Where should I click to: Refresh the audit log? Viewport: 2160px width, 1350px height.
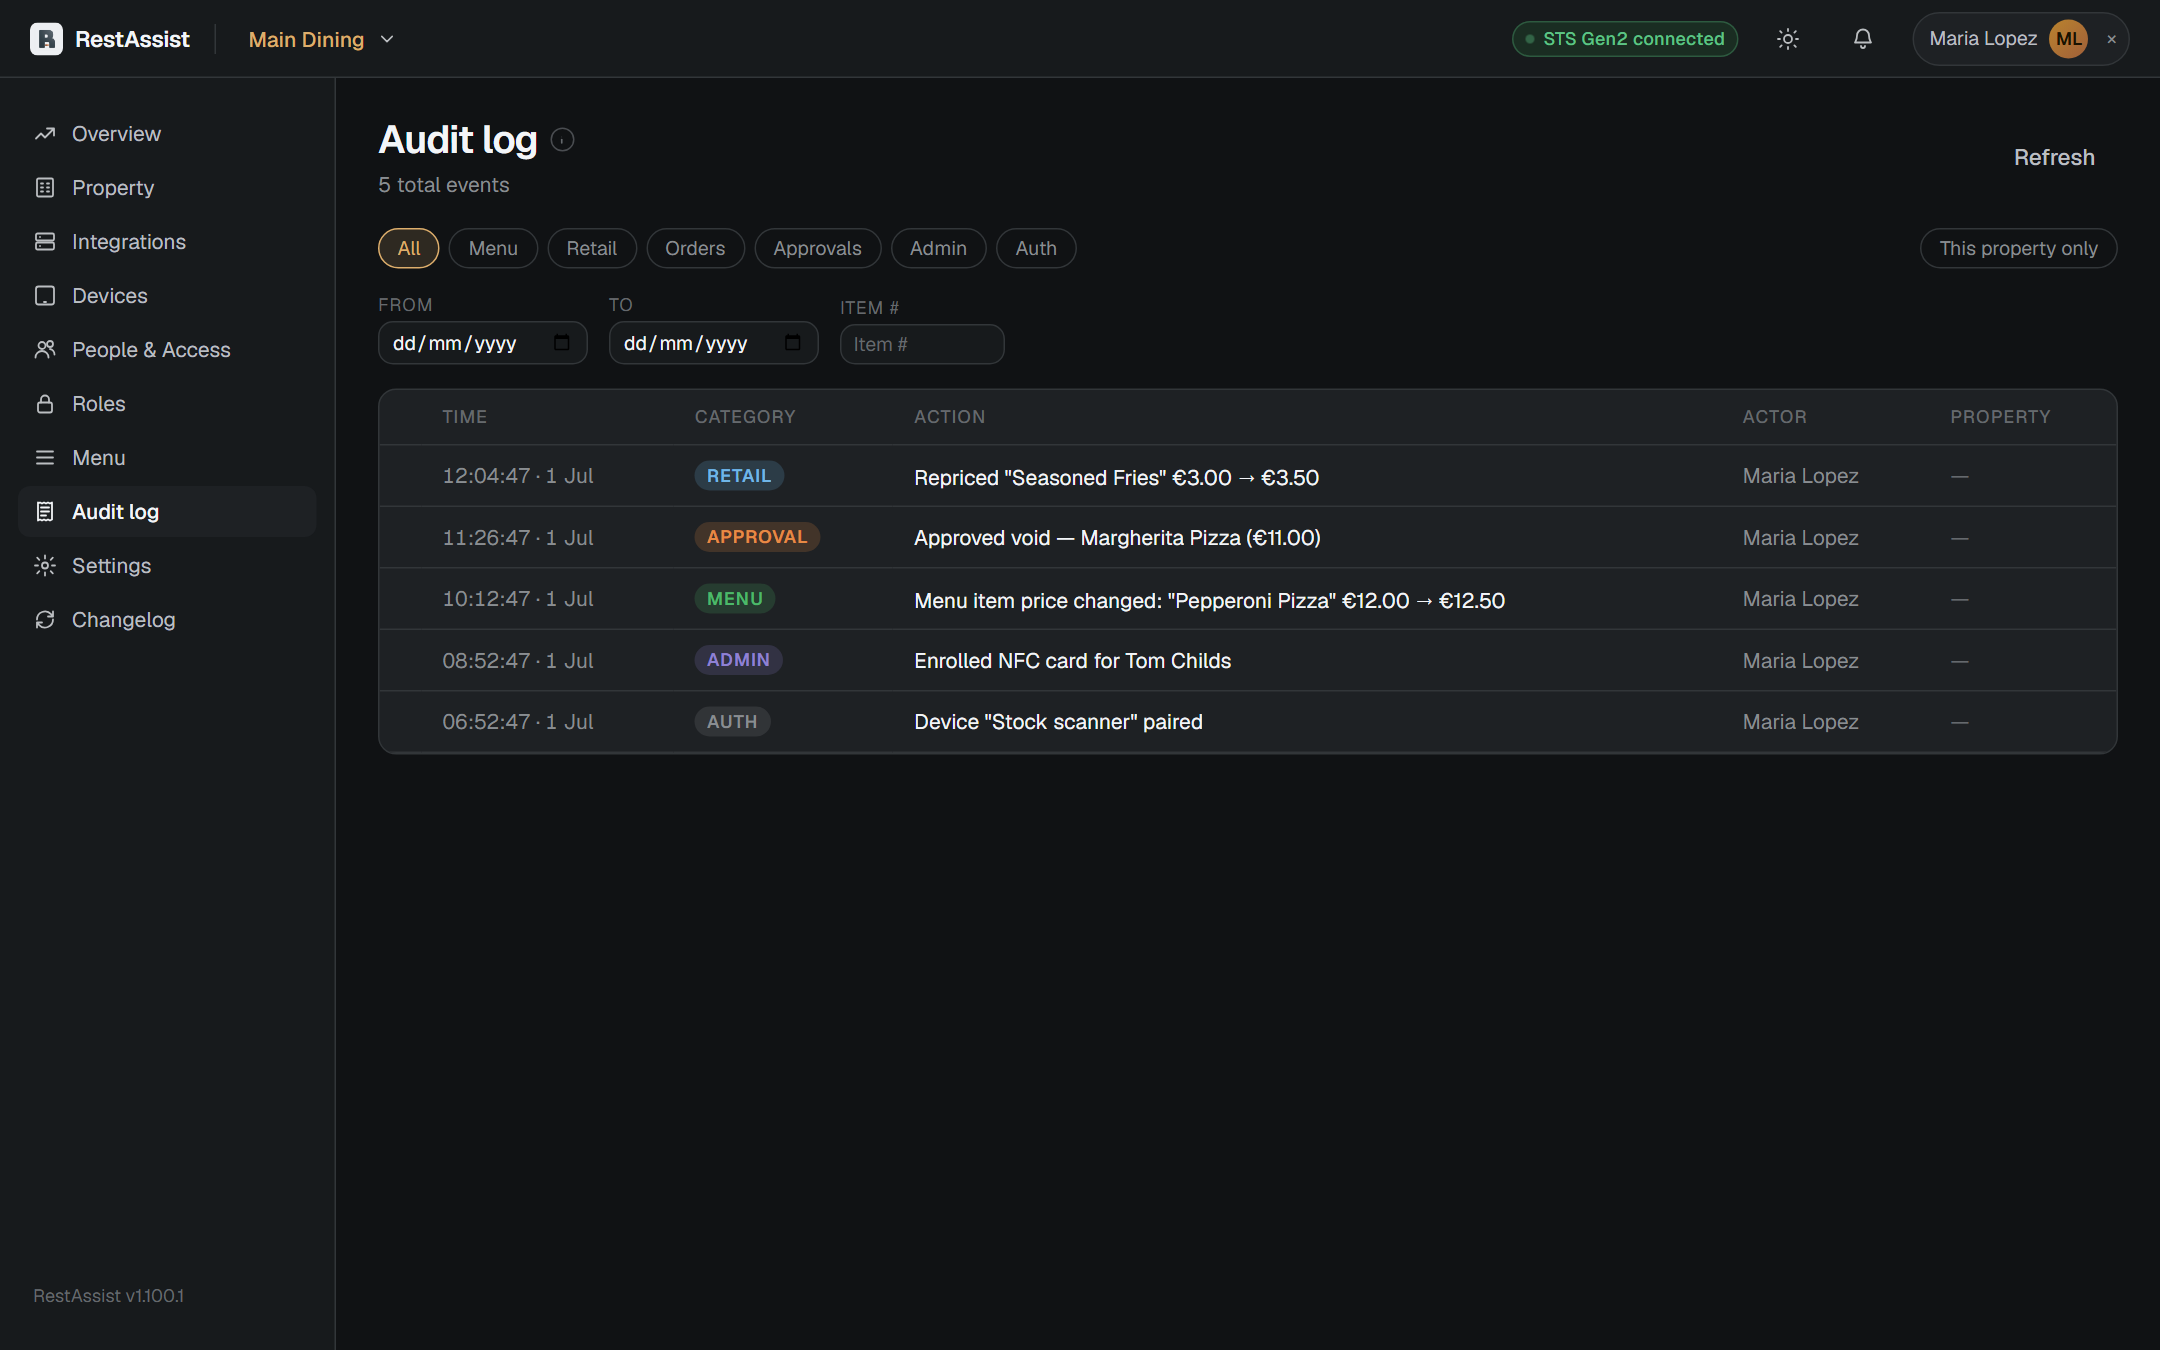click(x=2054, y=157)
